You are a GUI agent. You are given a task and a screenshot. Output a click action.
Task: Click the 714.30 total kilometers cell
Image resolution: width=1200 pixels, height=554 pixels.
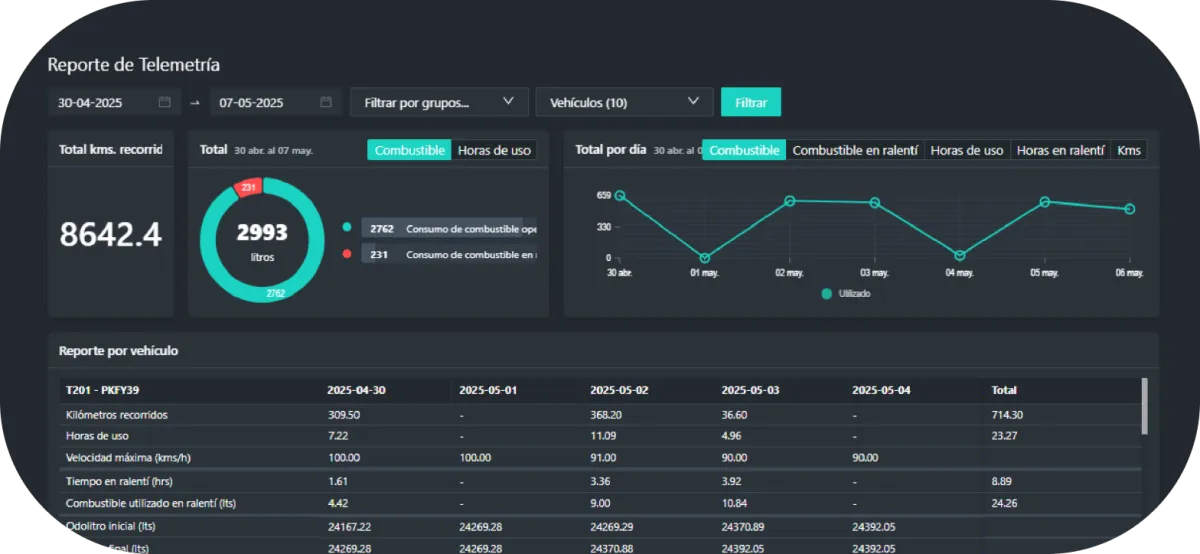point(1007,414)
